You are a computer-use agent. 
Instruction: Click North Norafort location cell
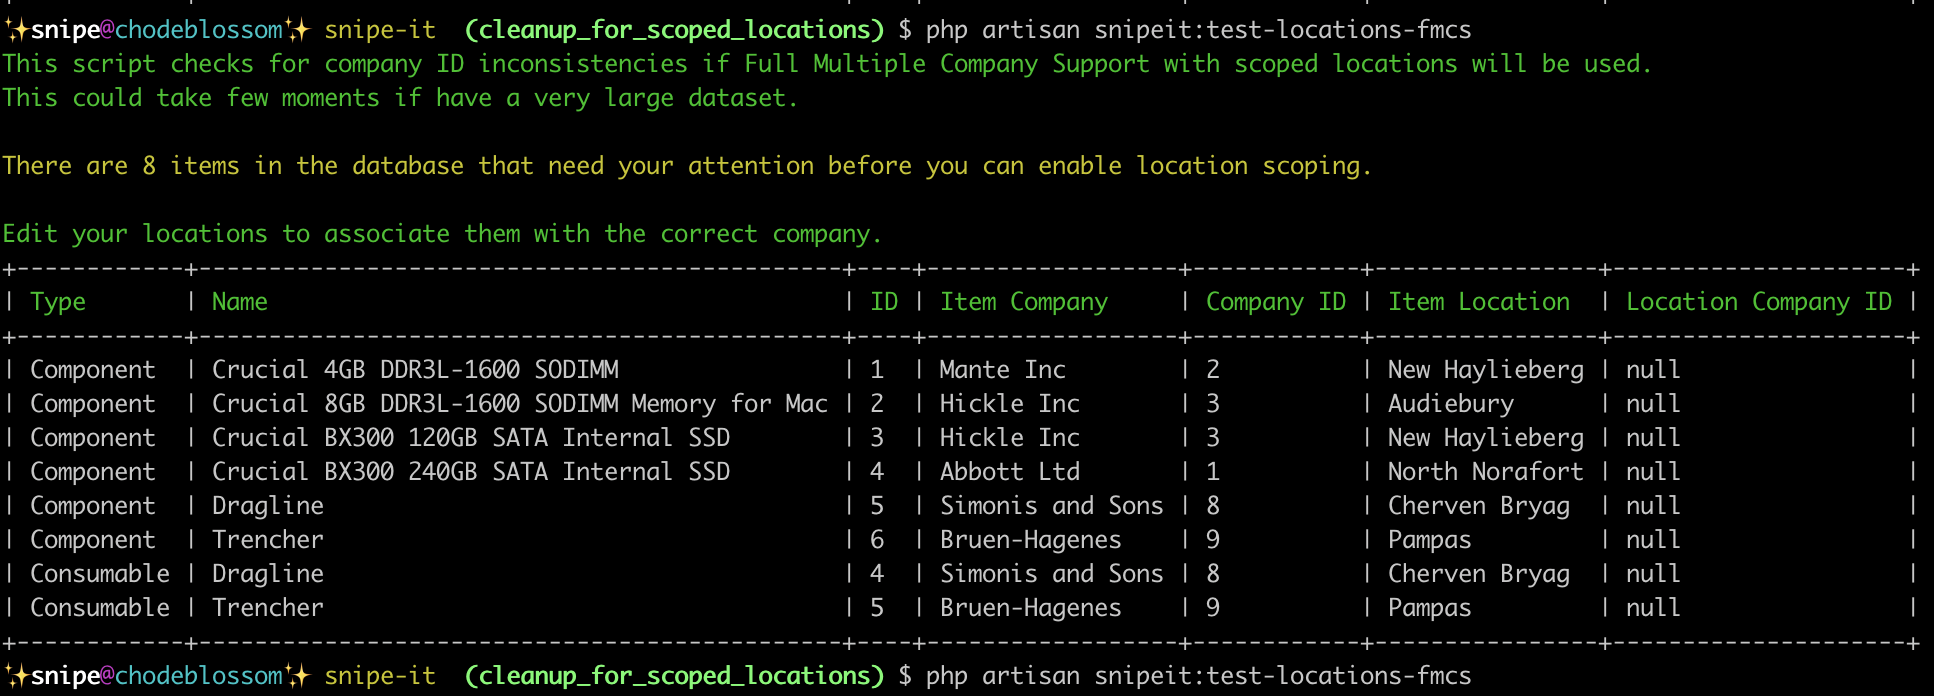point(1486,472)
